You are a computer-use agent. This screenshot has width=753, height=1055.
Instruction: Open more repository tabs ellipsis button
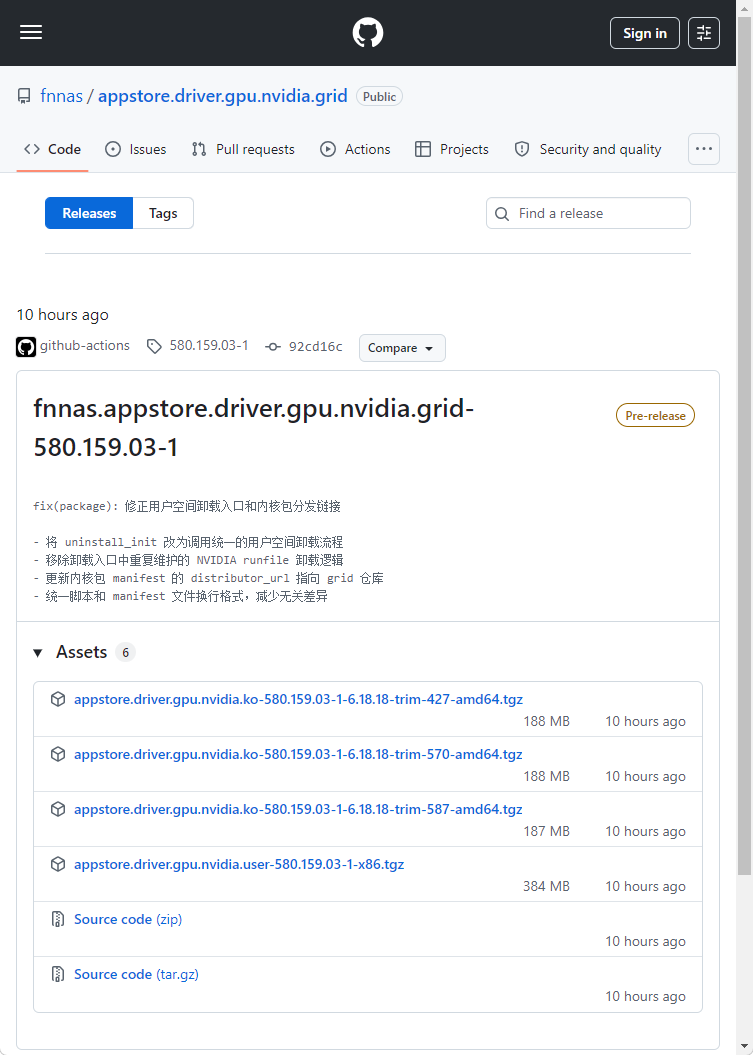click(x=704, y=149)
